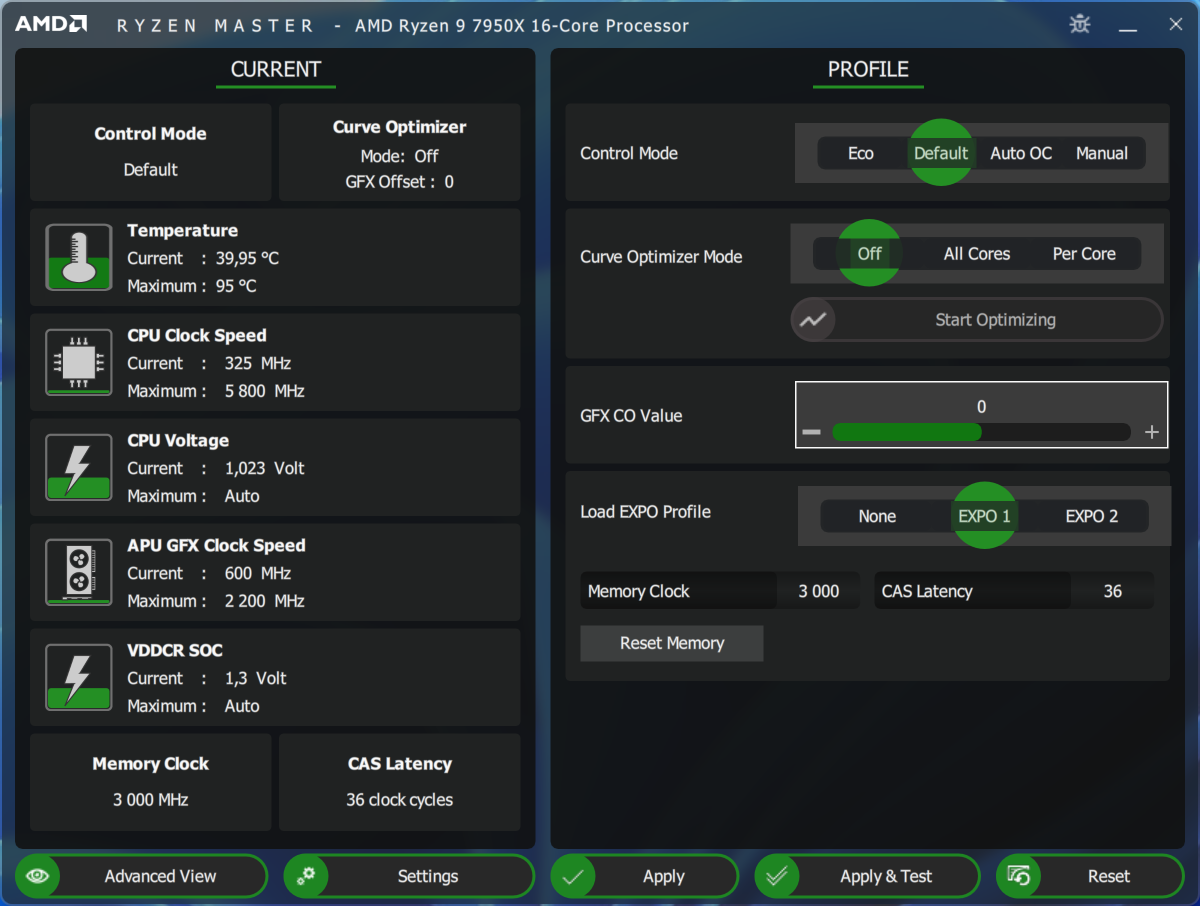Click the CPU Clock Speed chip icon
Screen dimensions: 1200x906
pyautogui.click(x=79, y=363)
